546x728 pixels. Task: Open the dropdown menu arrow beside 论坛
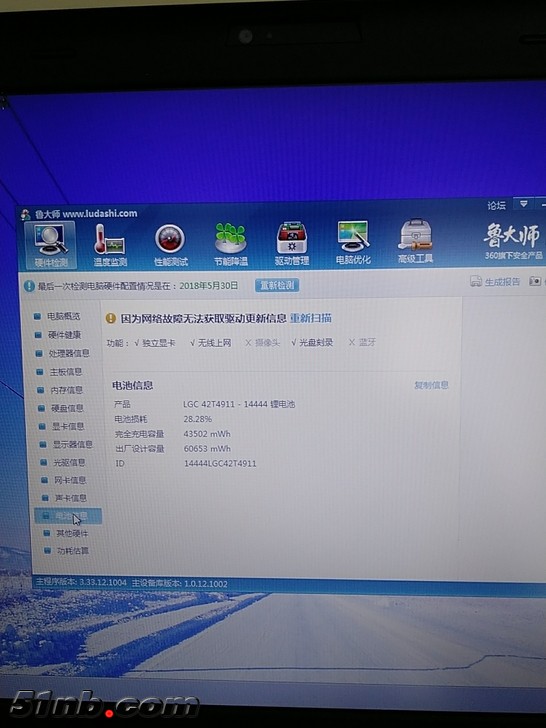pos(523,204)
